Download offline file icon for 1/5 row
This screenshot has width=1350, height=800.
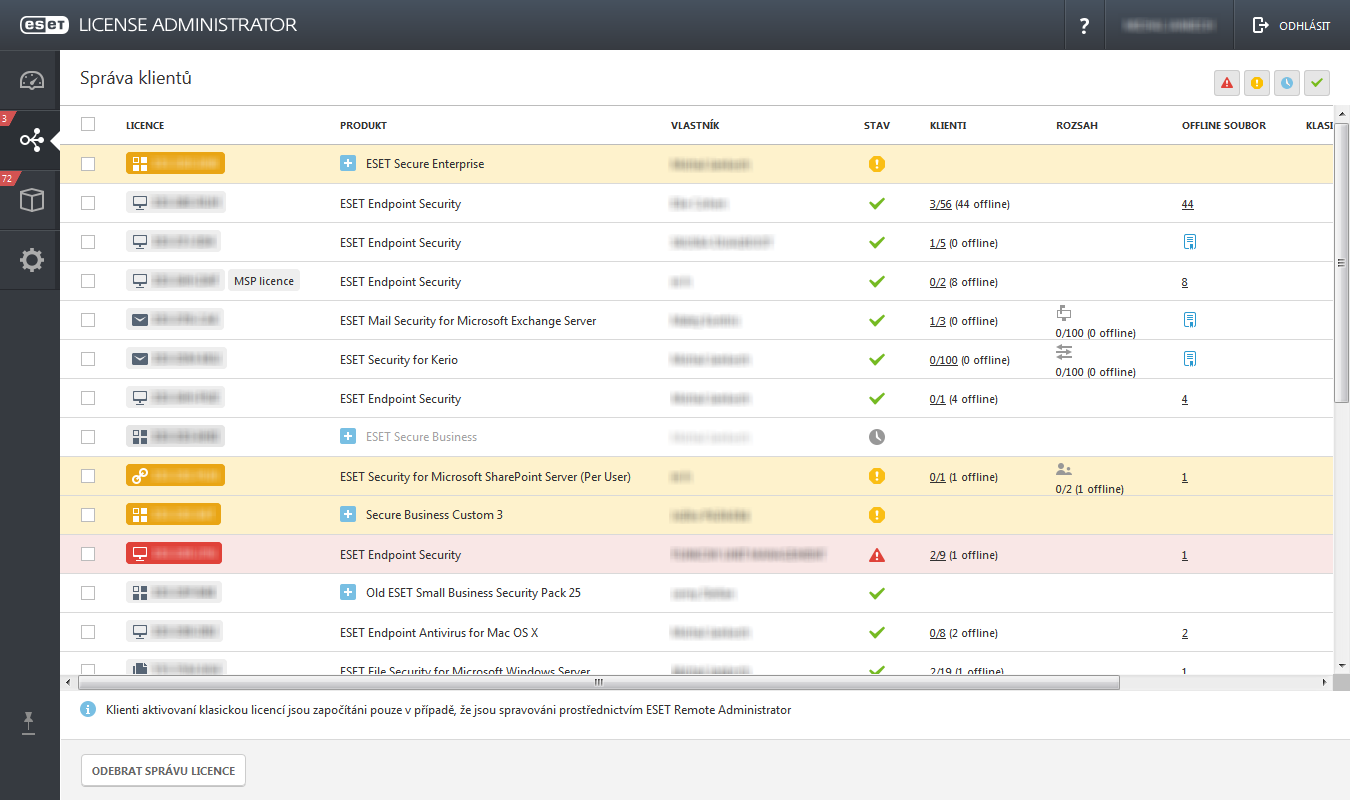[x=1189, y=242]
